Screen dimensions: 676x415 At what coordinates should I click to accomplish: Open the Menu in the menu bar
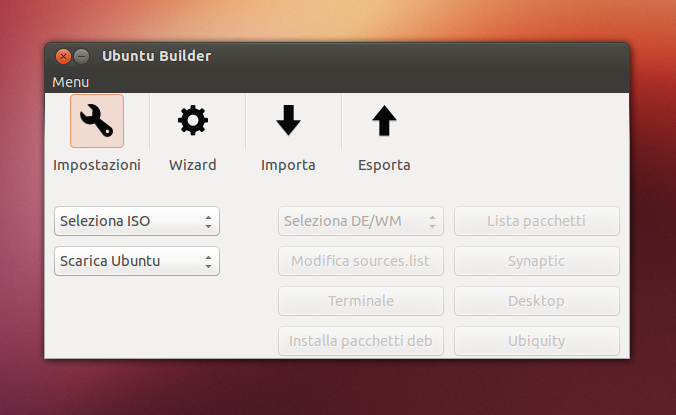(x=71, y=82)
